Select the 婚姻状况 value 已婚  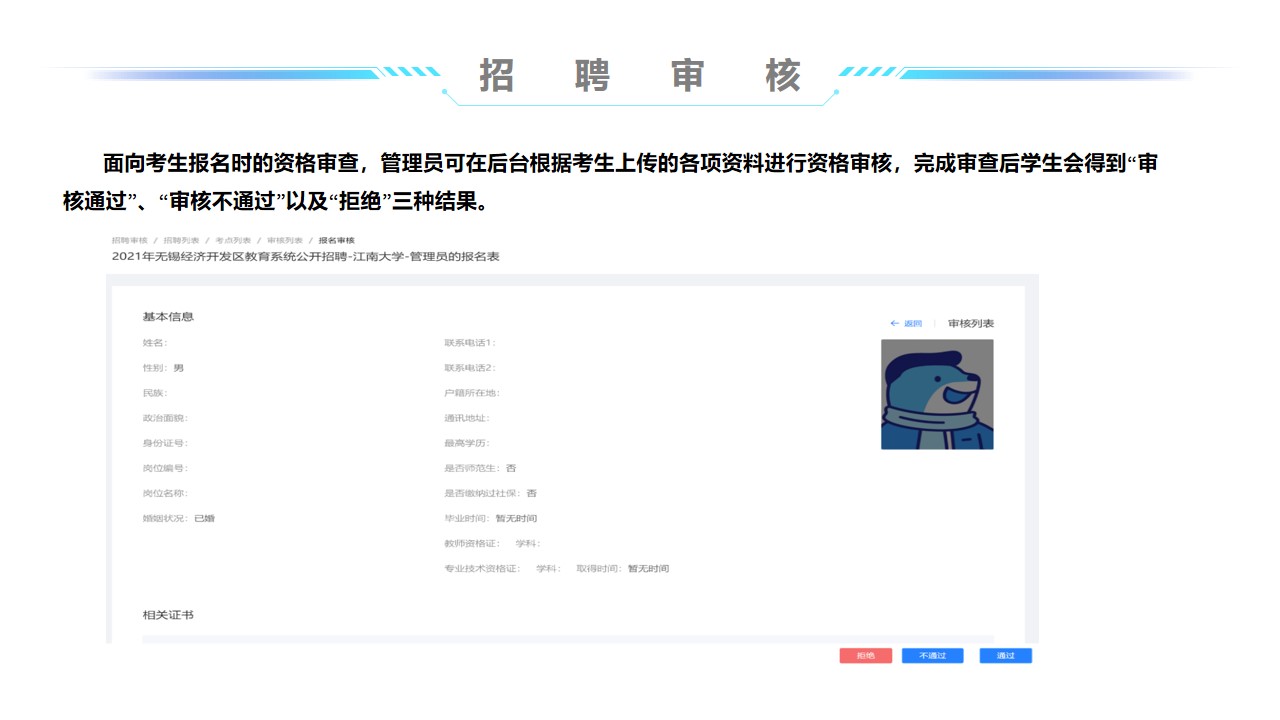pyautogui.click(x=204, y=518)
